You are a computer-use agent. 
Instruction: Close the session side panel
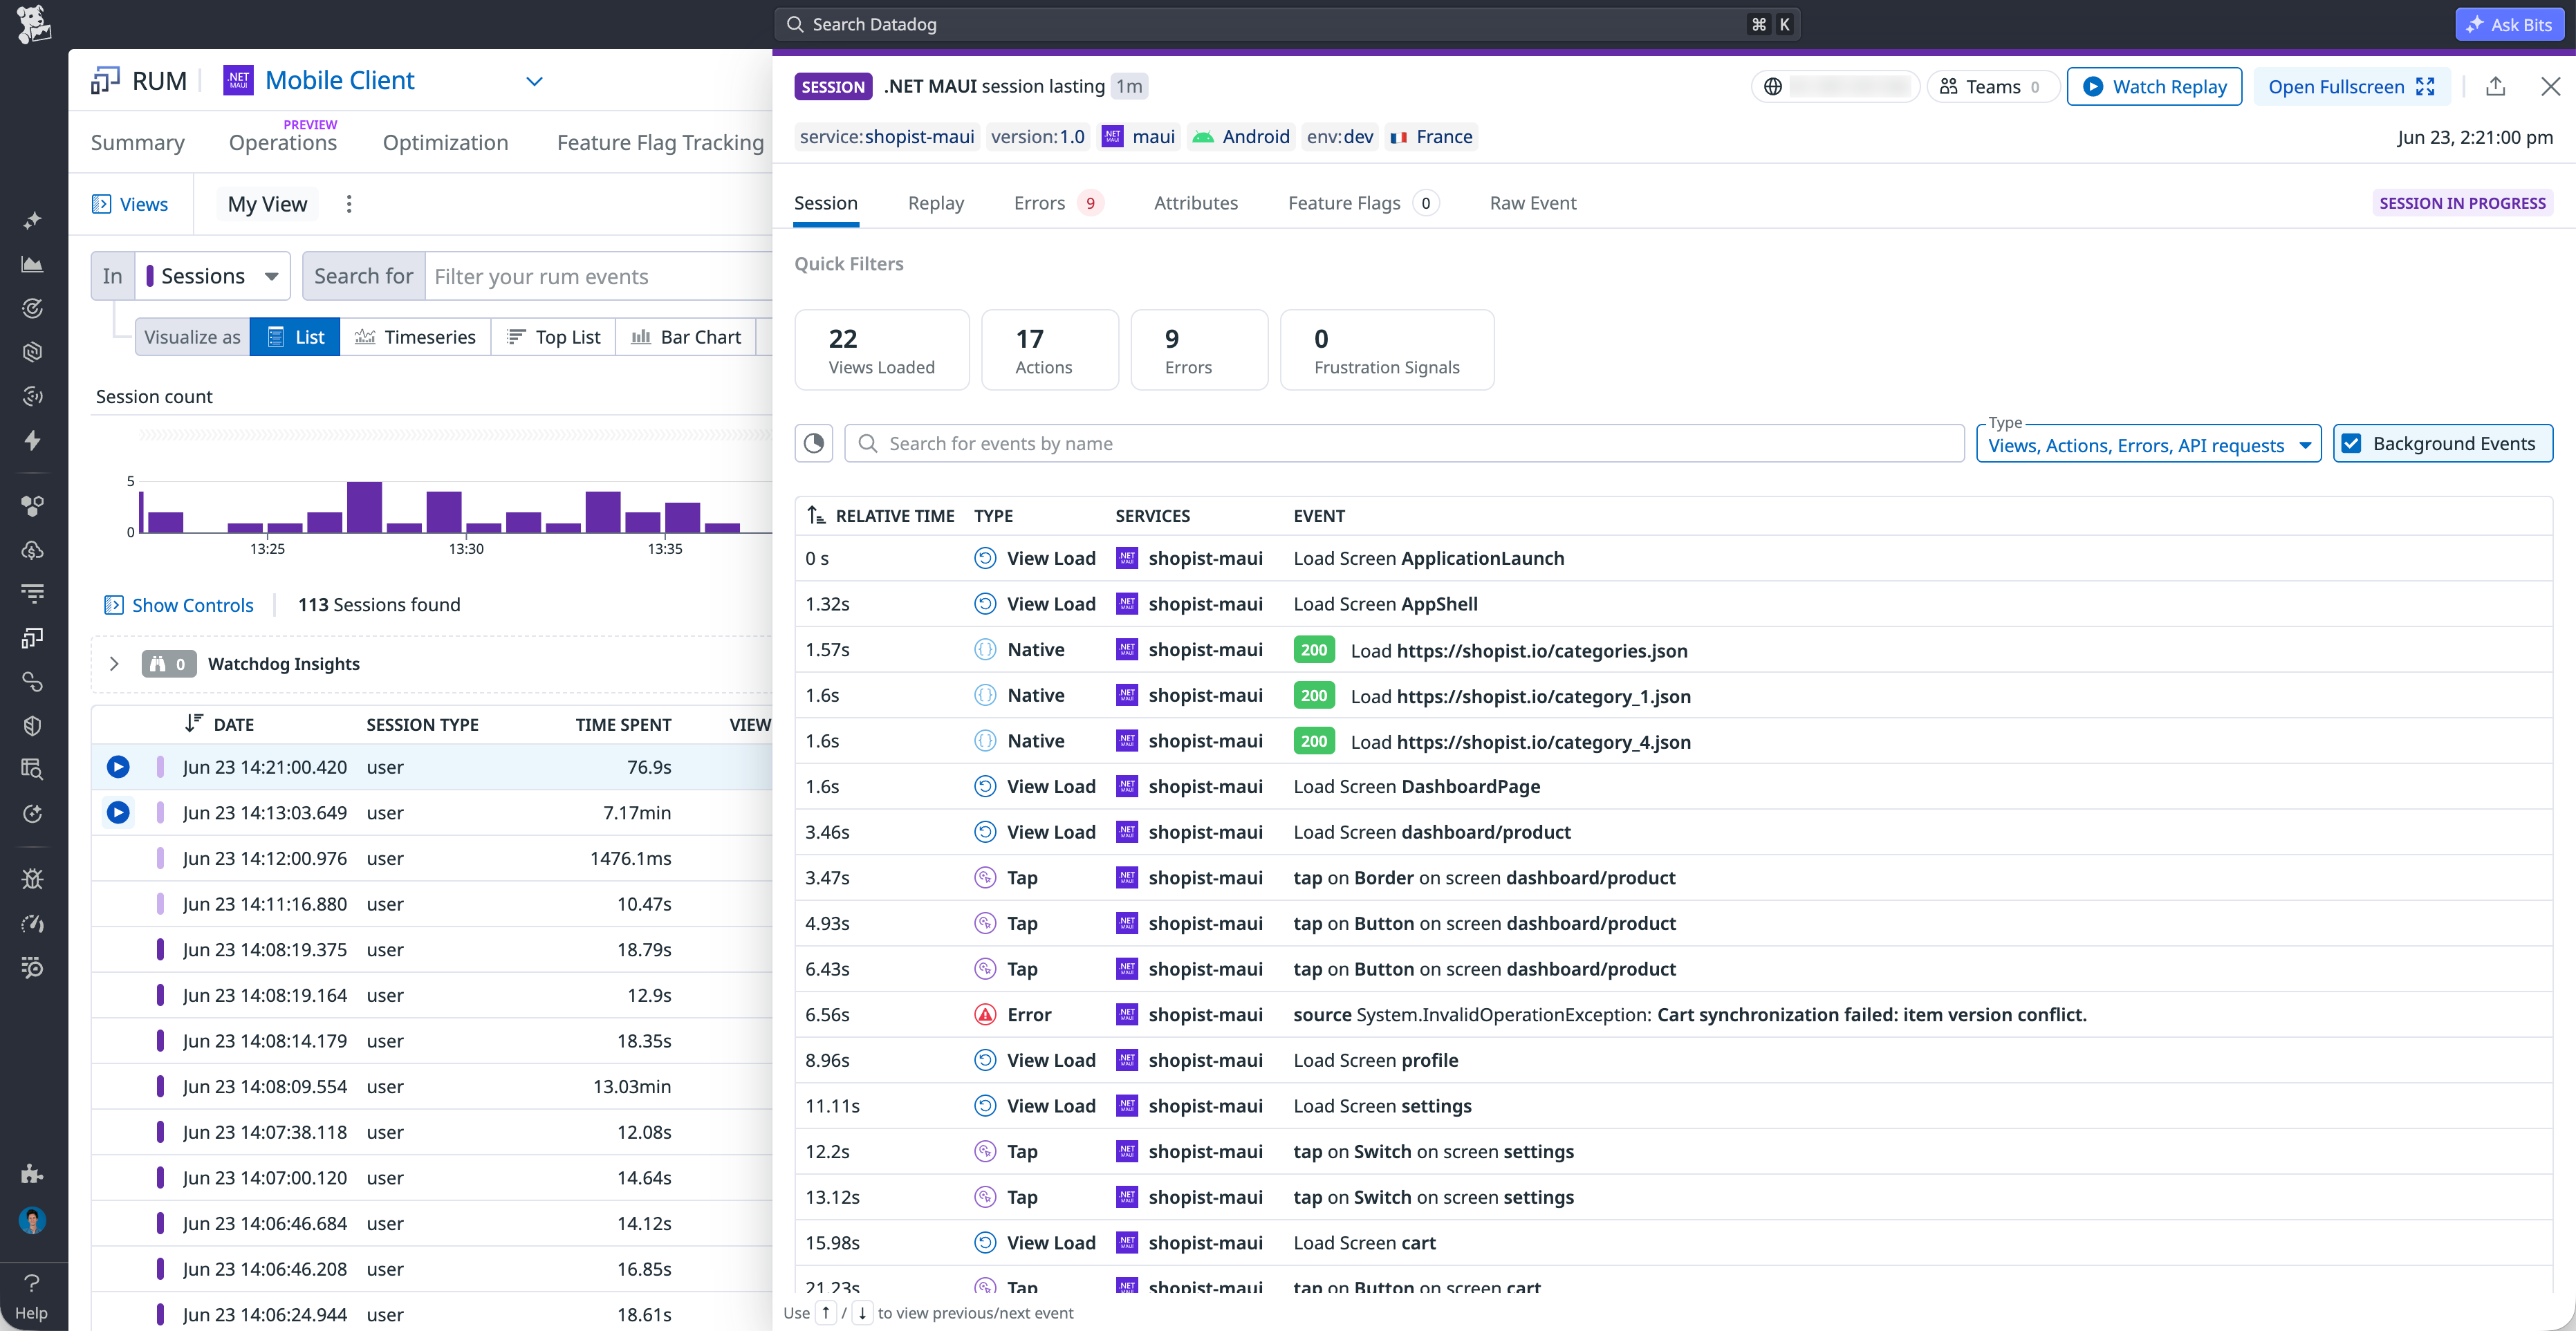point(2551,87)
